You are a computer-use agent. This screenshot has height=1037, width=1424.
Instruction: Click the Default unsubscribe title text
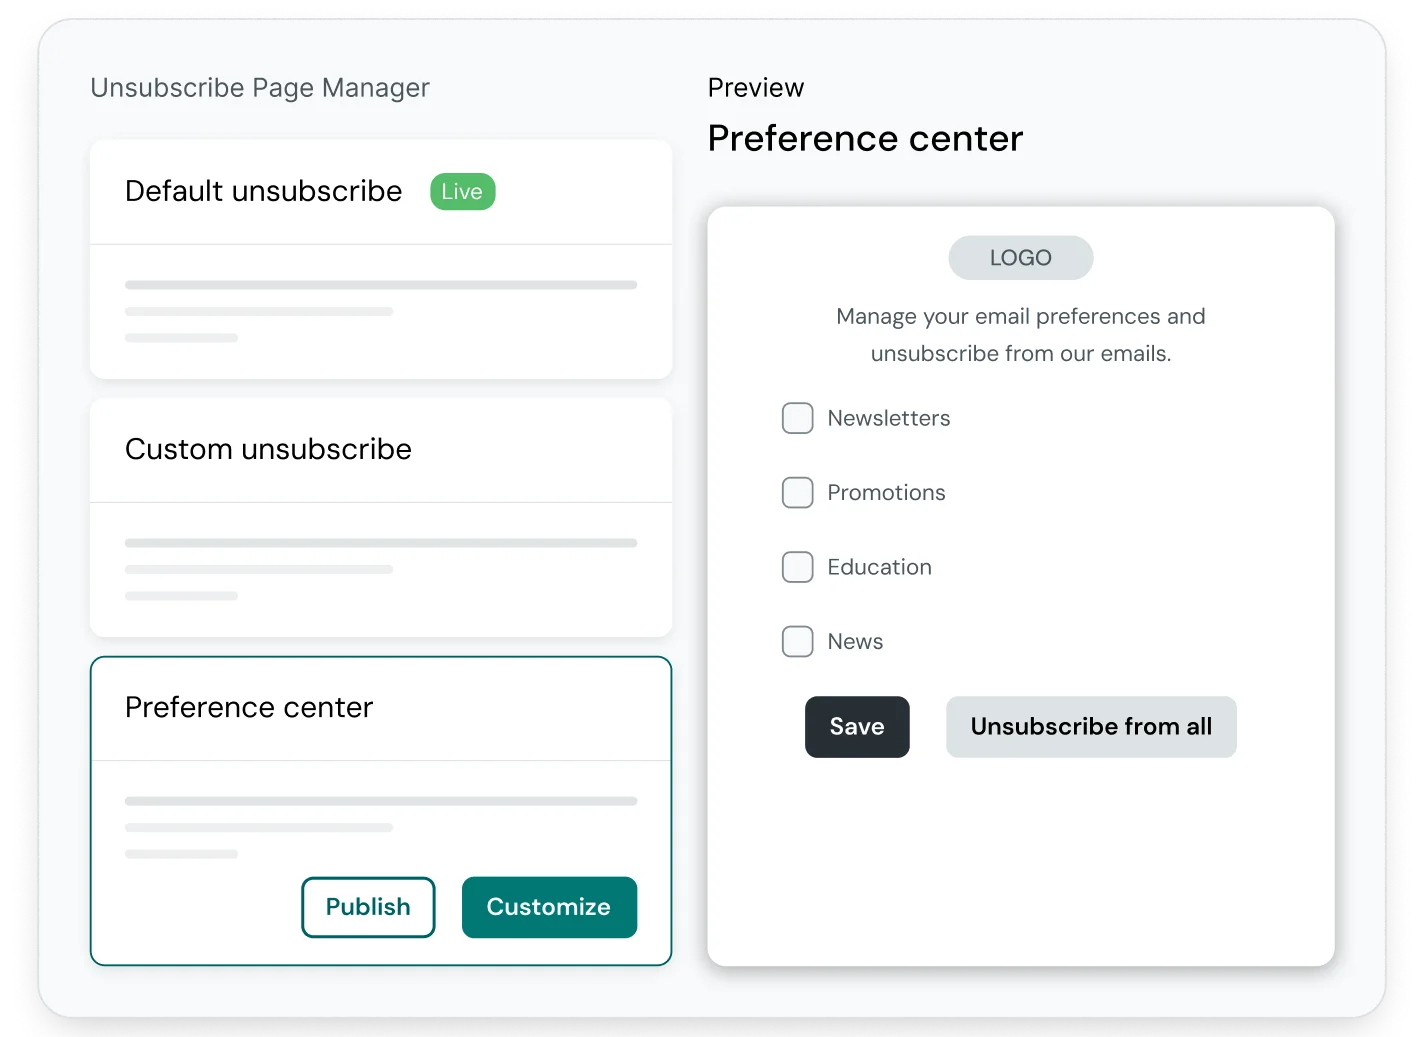pos(263,191)
